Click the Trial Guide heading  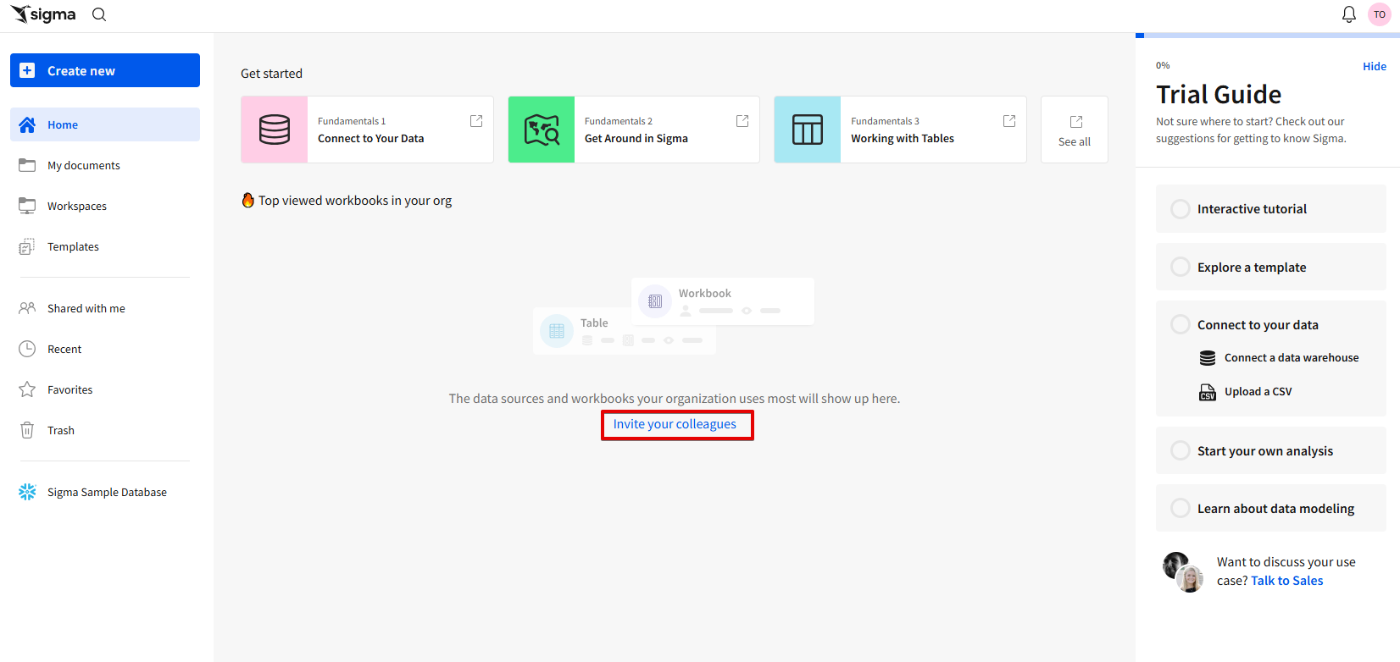click(x=1218, y=94)
